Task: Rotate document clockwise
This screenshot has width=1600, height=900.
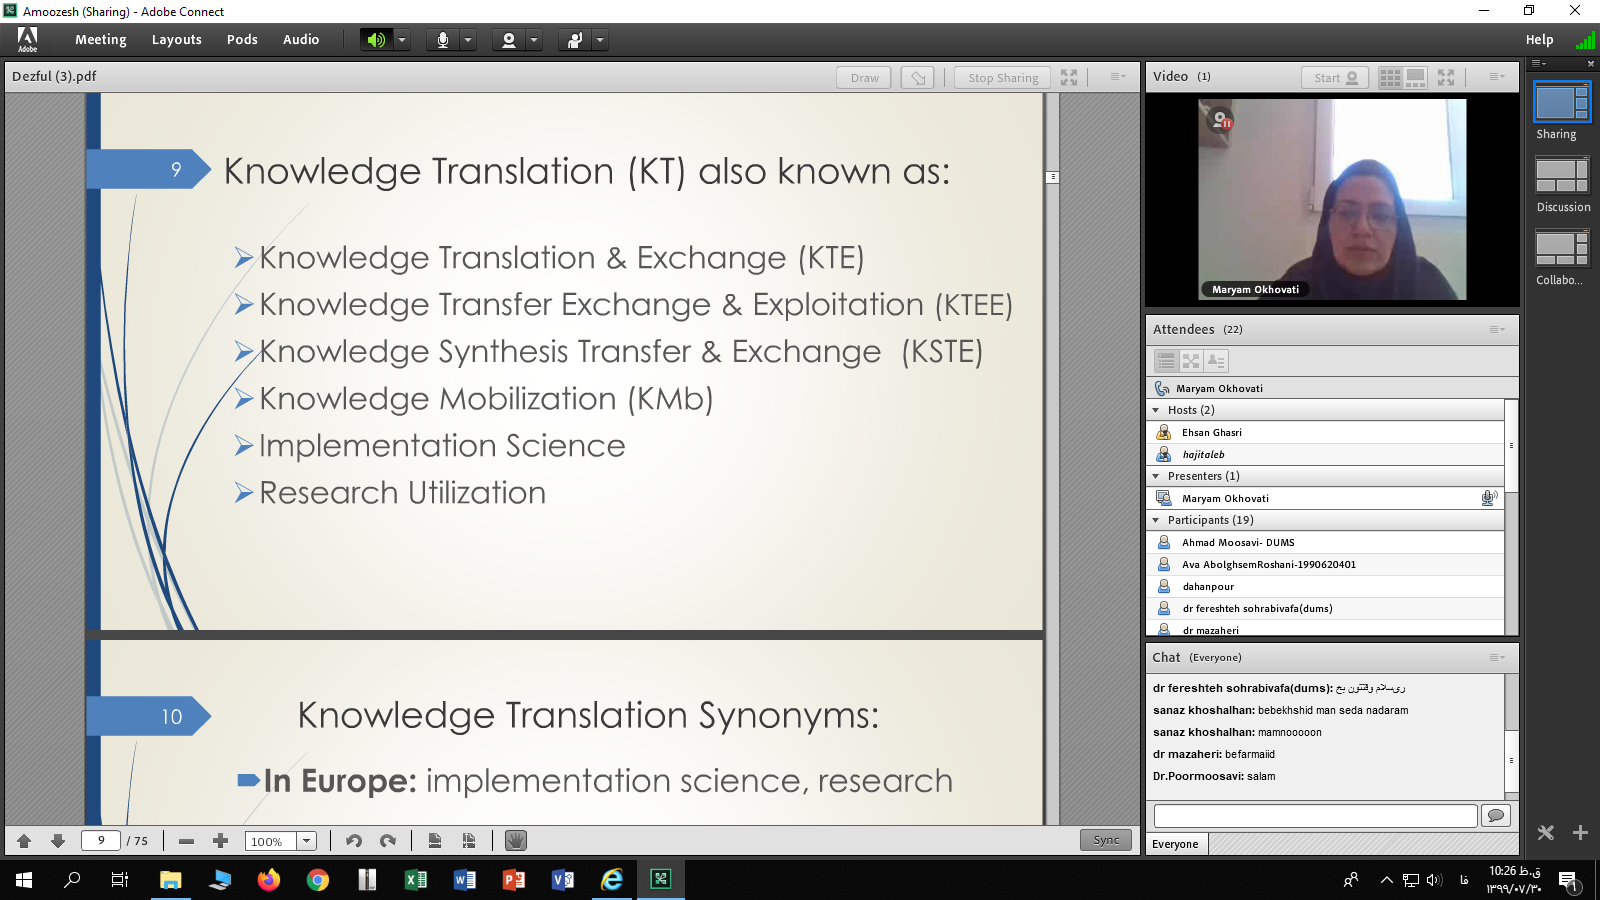Action: tap(388, 841)
